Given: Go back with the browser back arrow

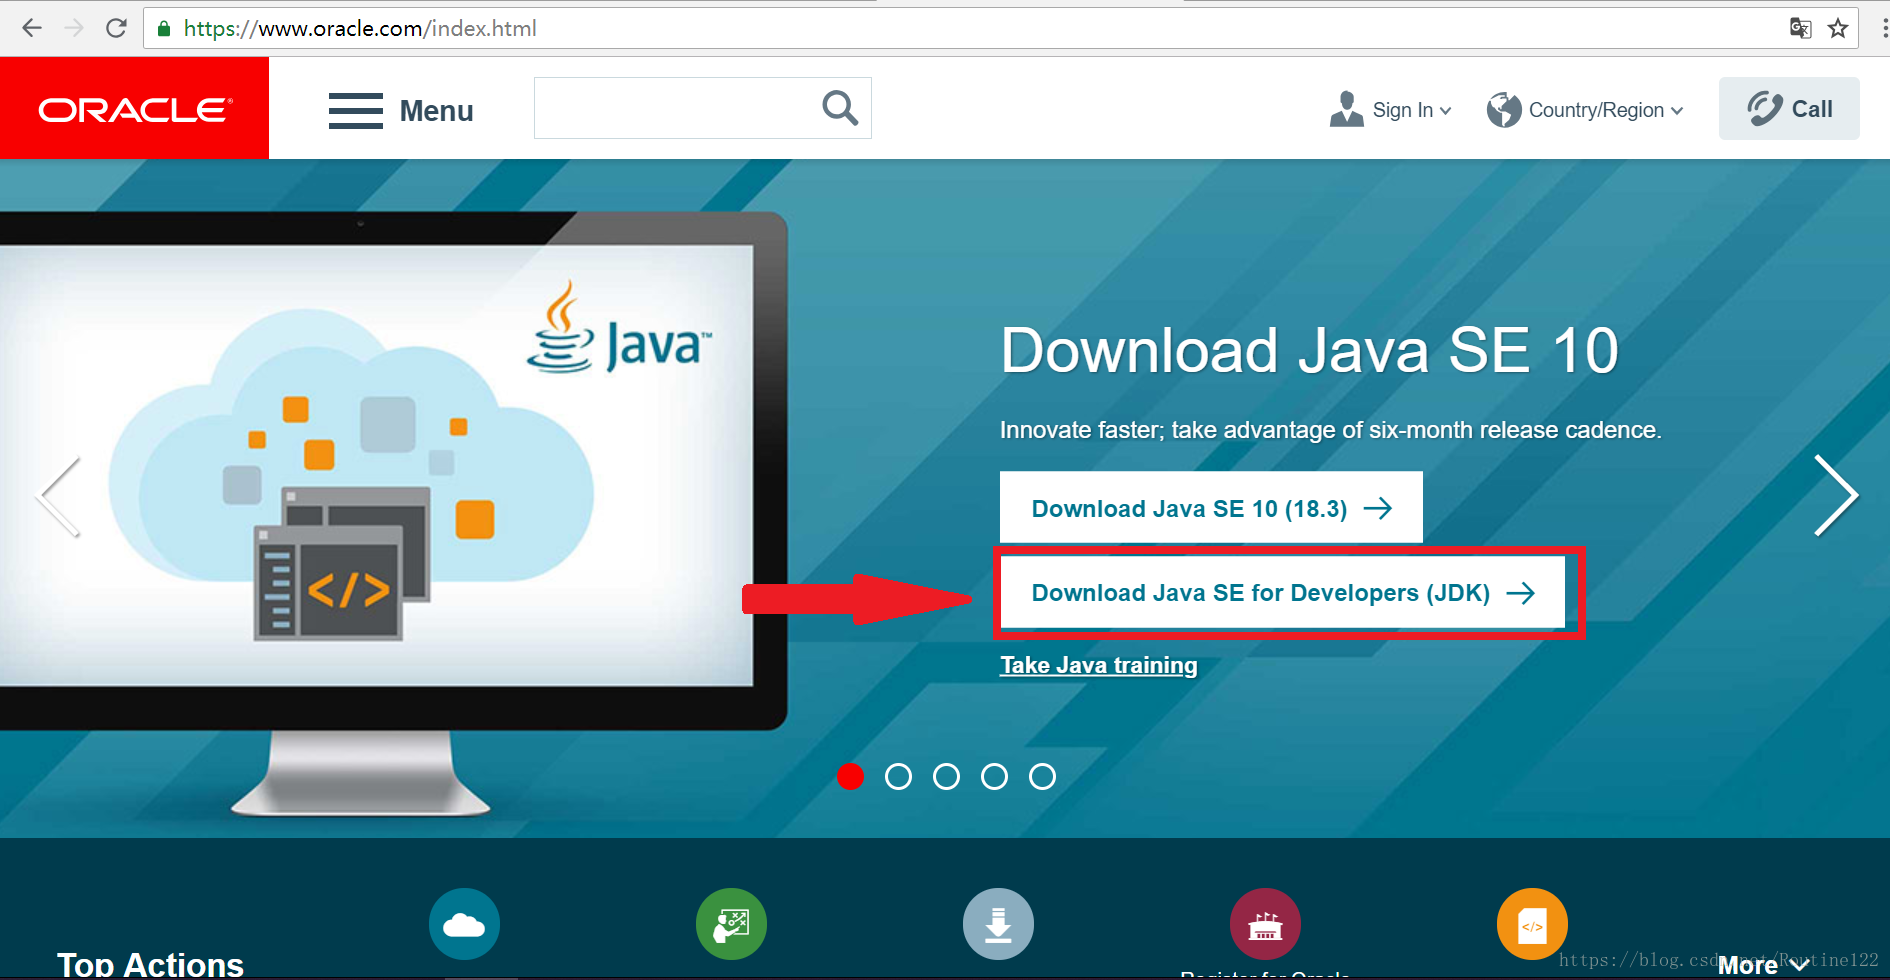Looking at the screenshot, I should (32, 28).
